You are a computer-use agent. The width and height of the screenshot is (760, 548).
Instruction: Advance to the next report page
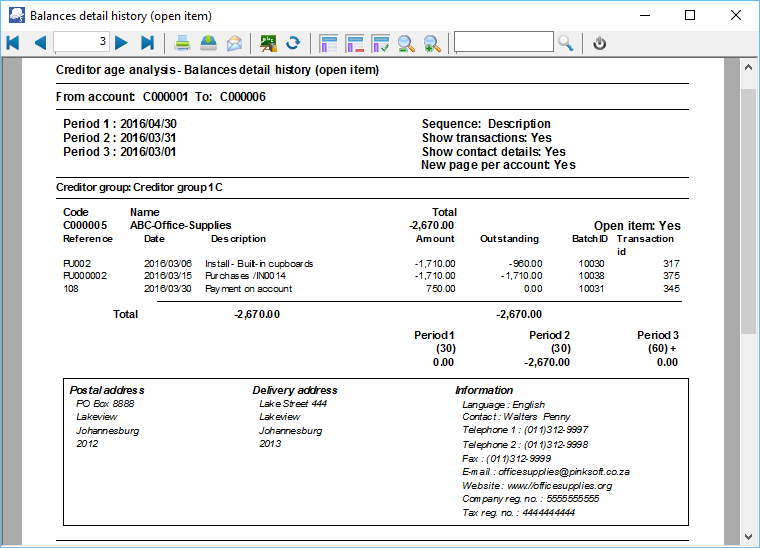(x=121, y=43)
